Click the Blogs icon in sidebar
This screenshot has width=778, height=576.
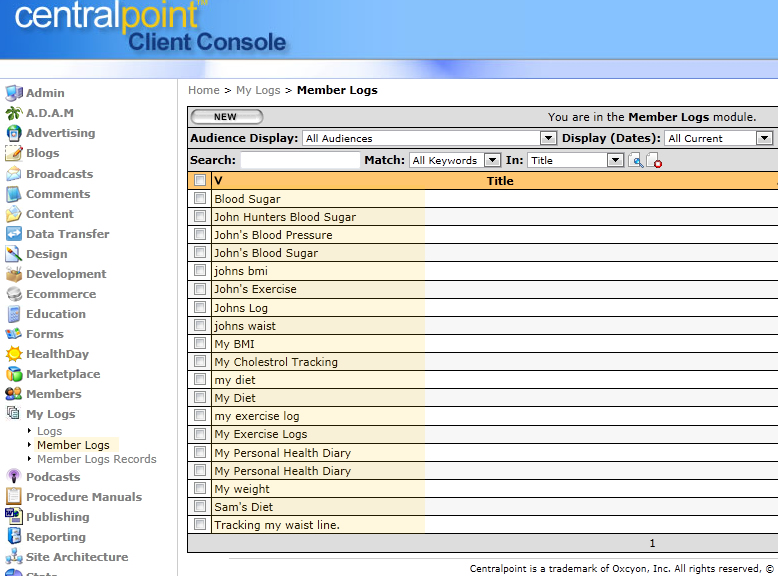tap(14, 153)
